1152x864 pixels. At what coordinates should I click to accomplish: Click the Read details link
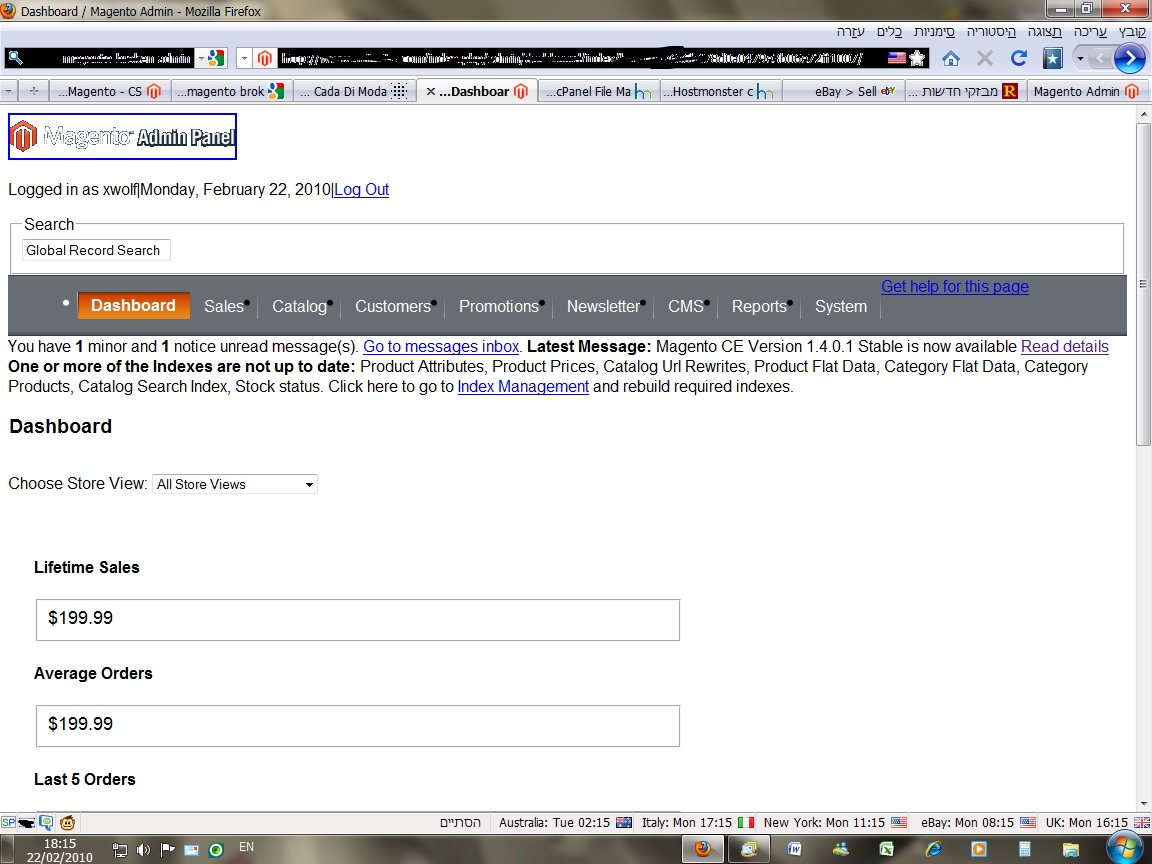1065,347
